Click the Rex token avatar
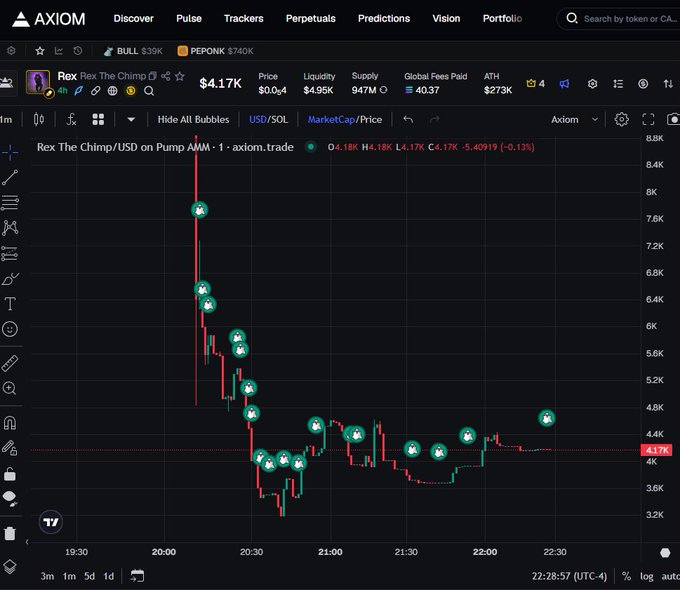The height and width of the screenshot is (590, 680). click(x=38, y=82)
